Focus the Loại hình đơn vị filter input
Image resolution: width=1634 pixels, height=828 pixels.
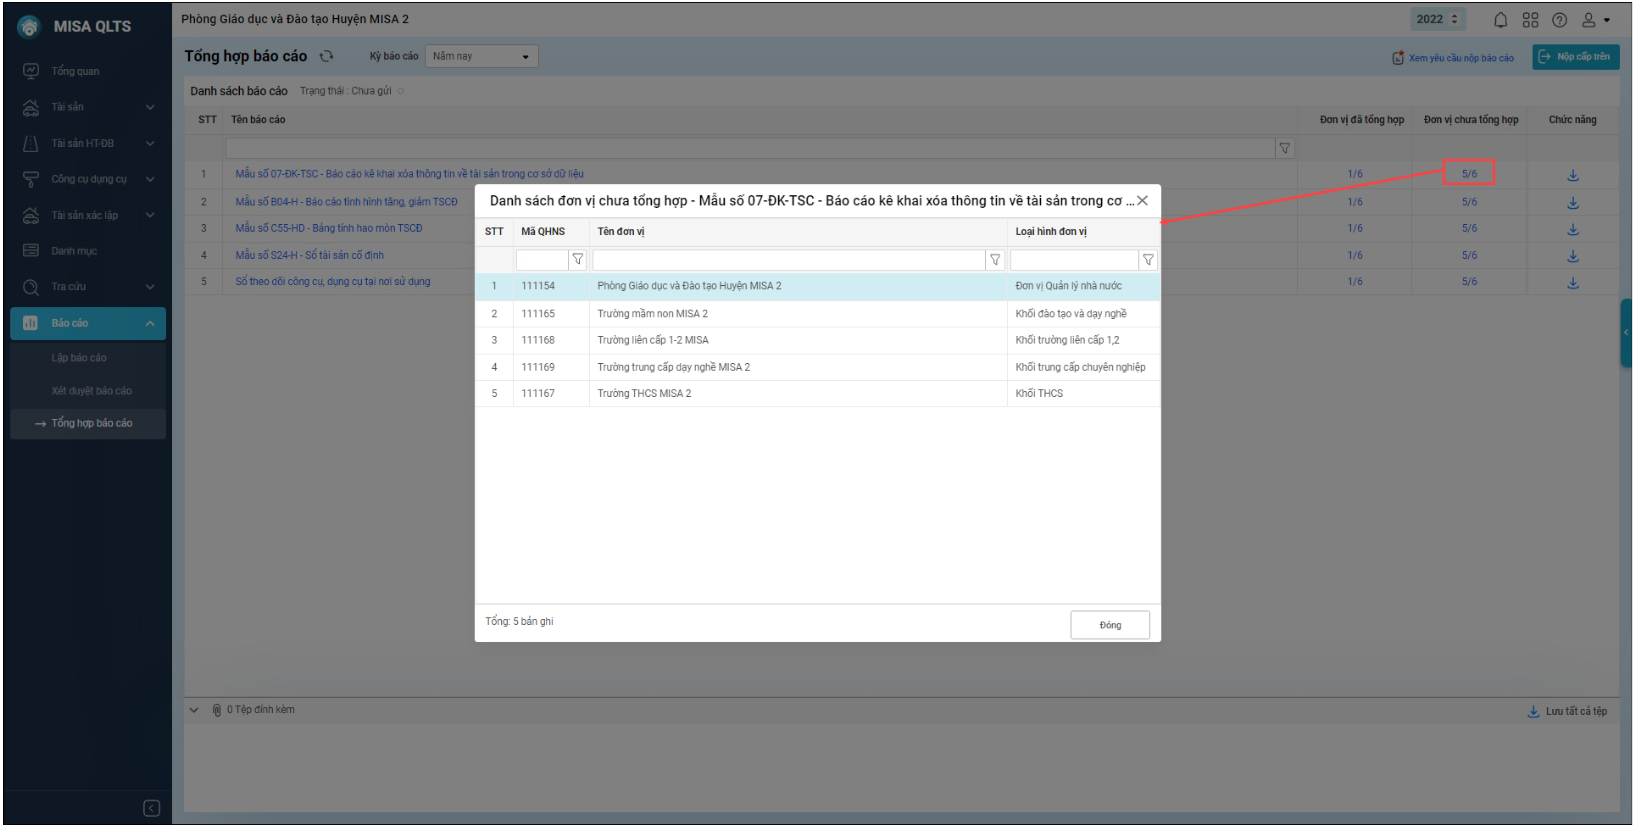click(1075, 260)
